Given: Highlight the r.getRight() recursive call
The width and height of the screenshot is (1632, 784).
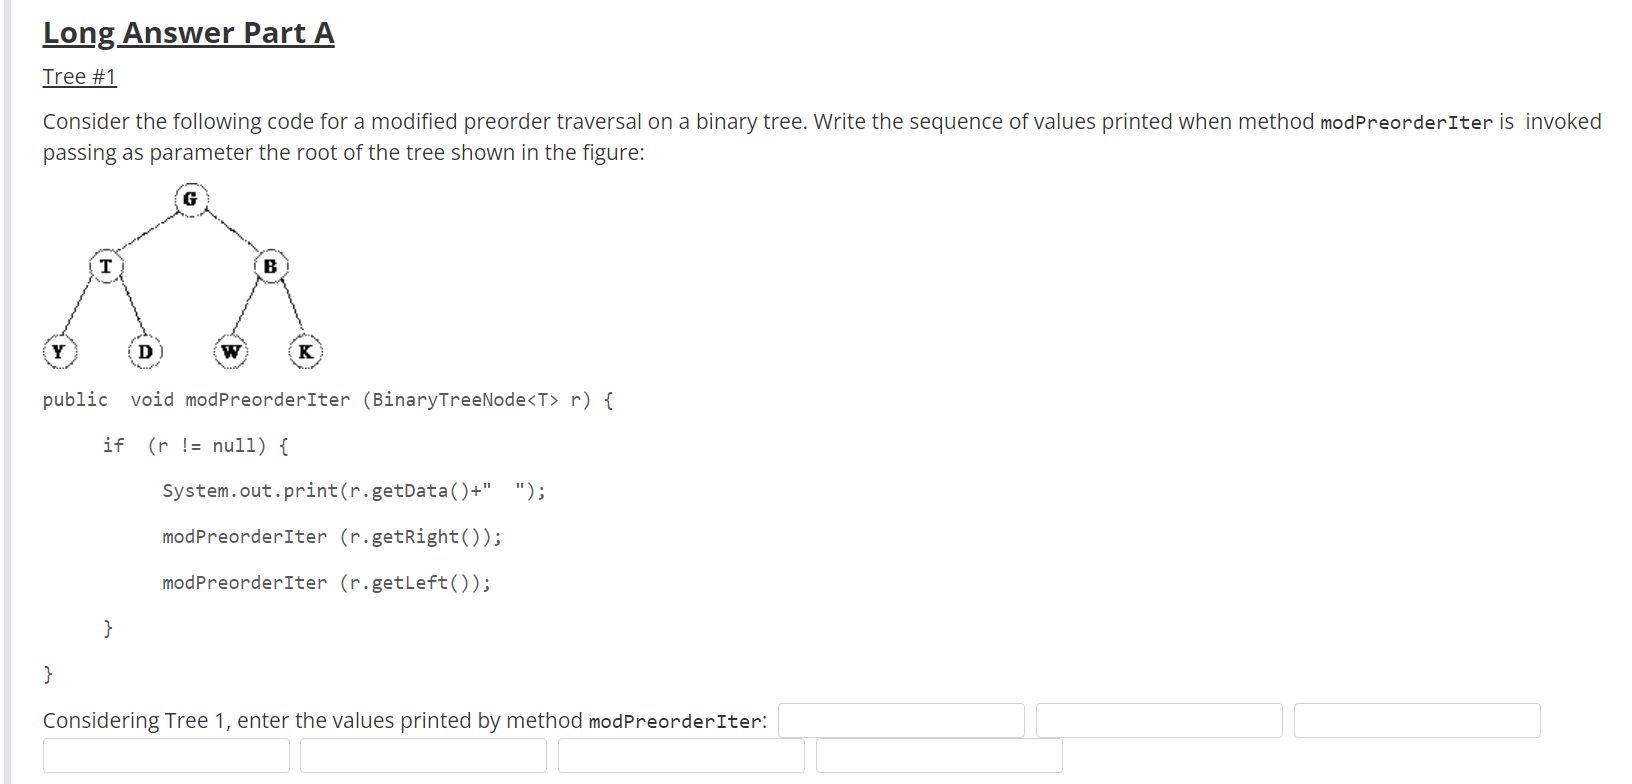Looking at the screenshot, I should [332, 536].
